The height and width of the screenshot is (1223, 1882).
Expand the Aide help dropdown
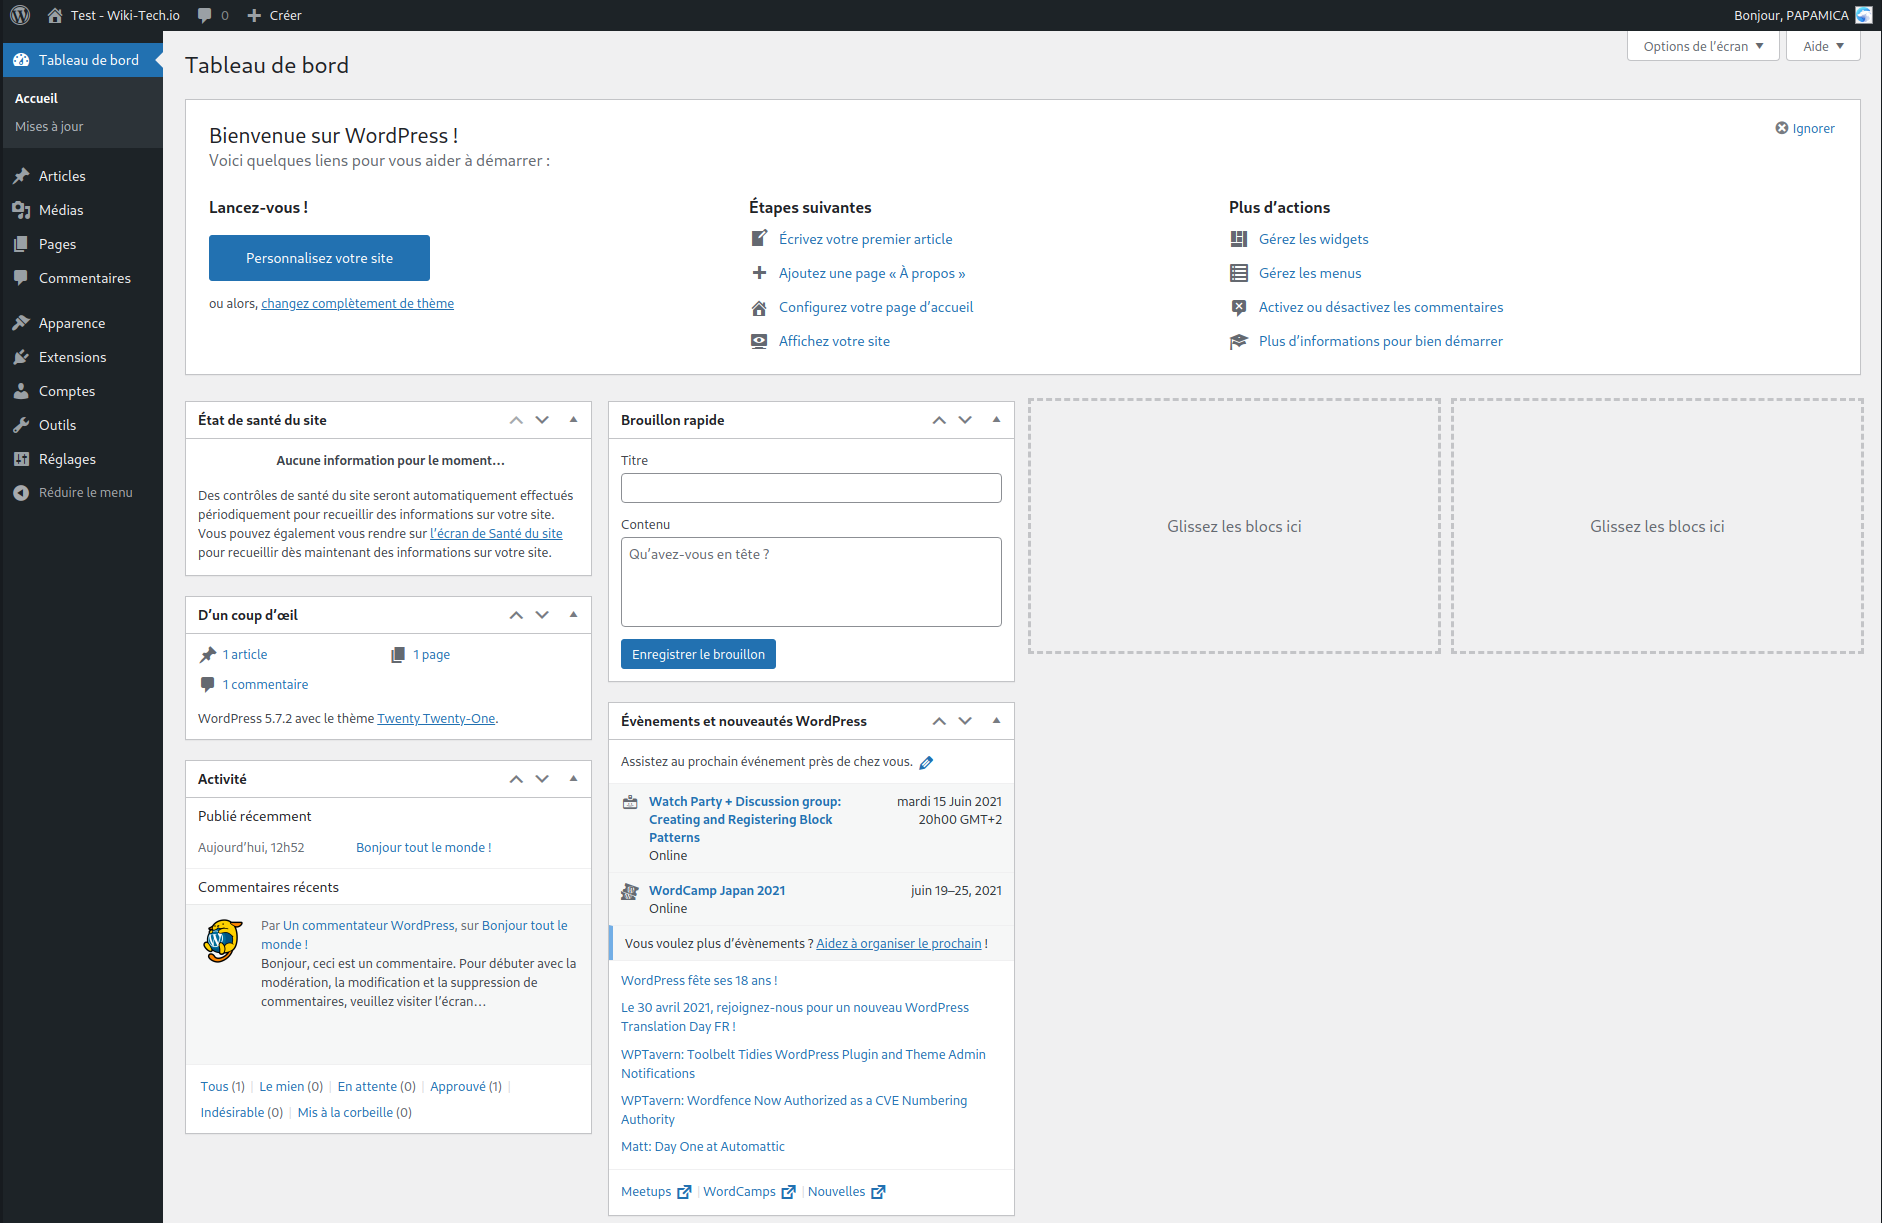pyautogui.click(x=1823, y=46)
